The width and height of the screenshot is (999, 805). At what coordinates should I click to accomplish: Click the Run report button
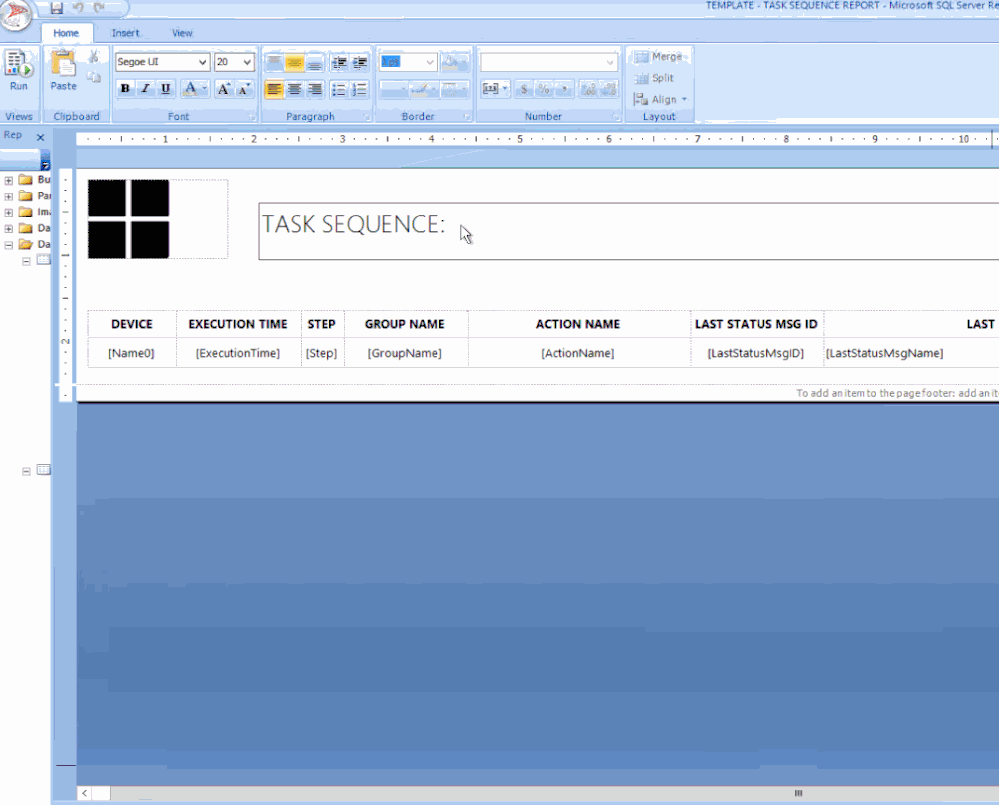[18, 71]
